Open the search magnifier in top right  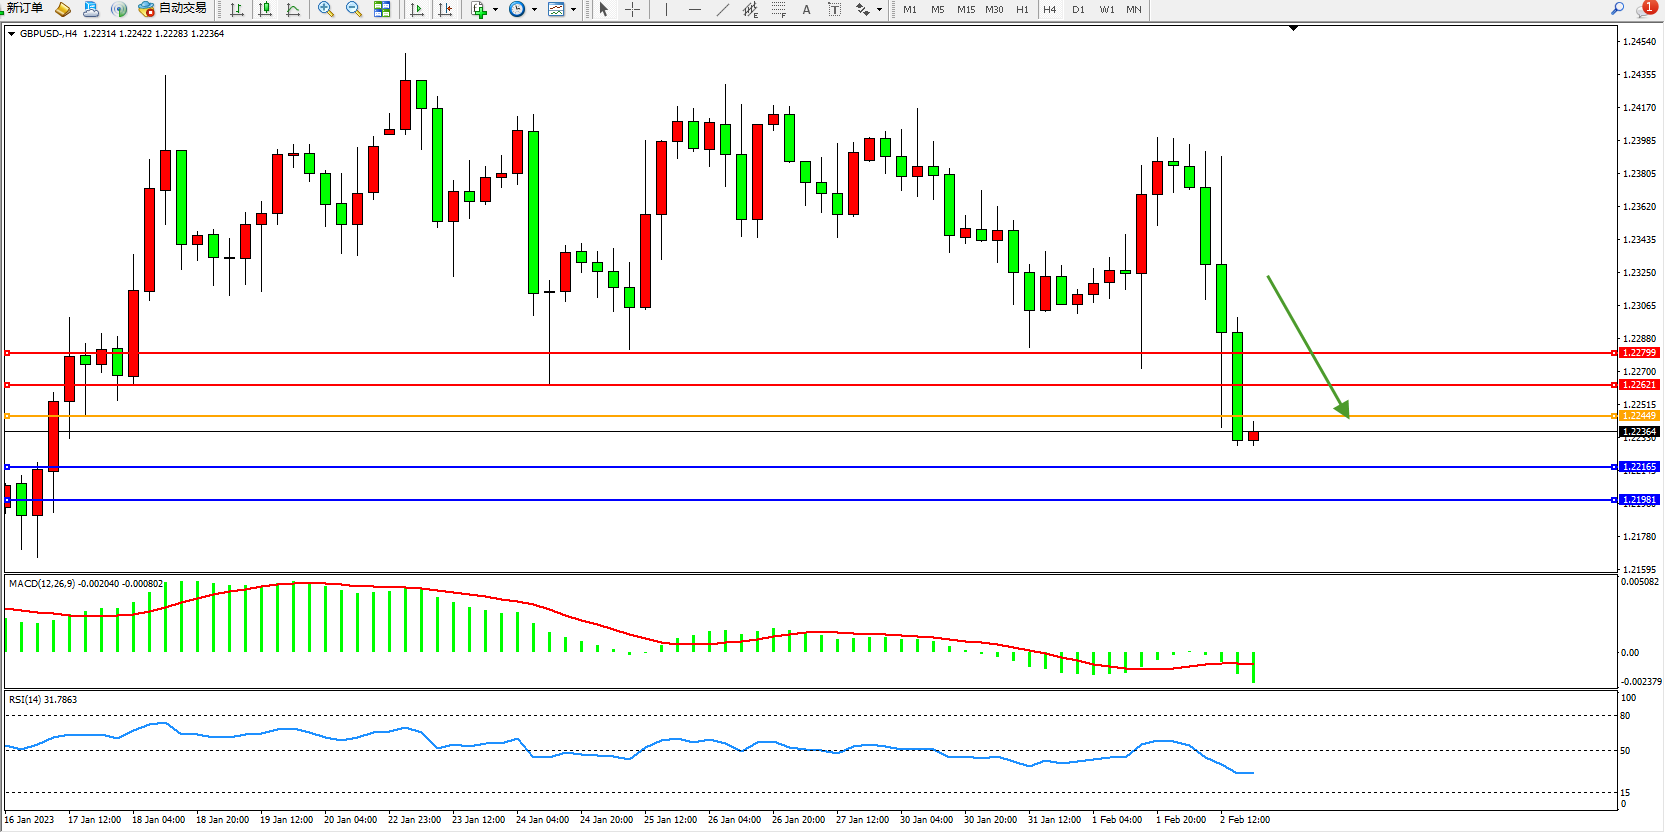[x=1617, y=9]
